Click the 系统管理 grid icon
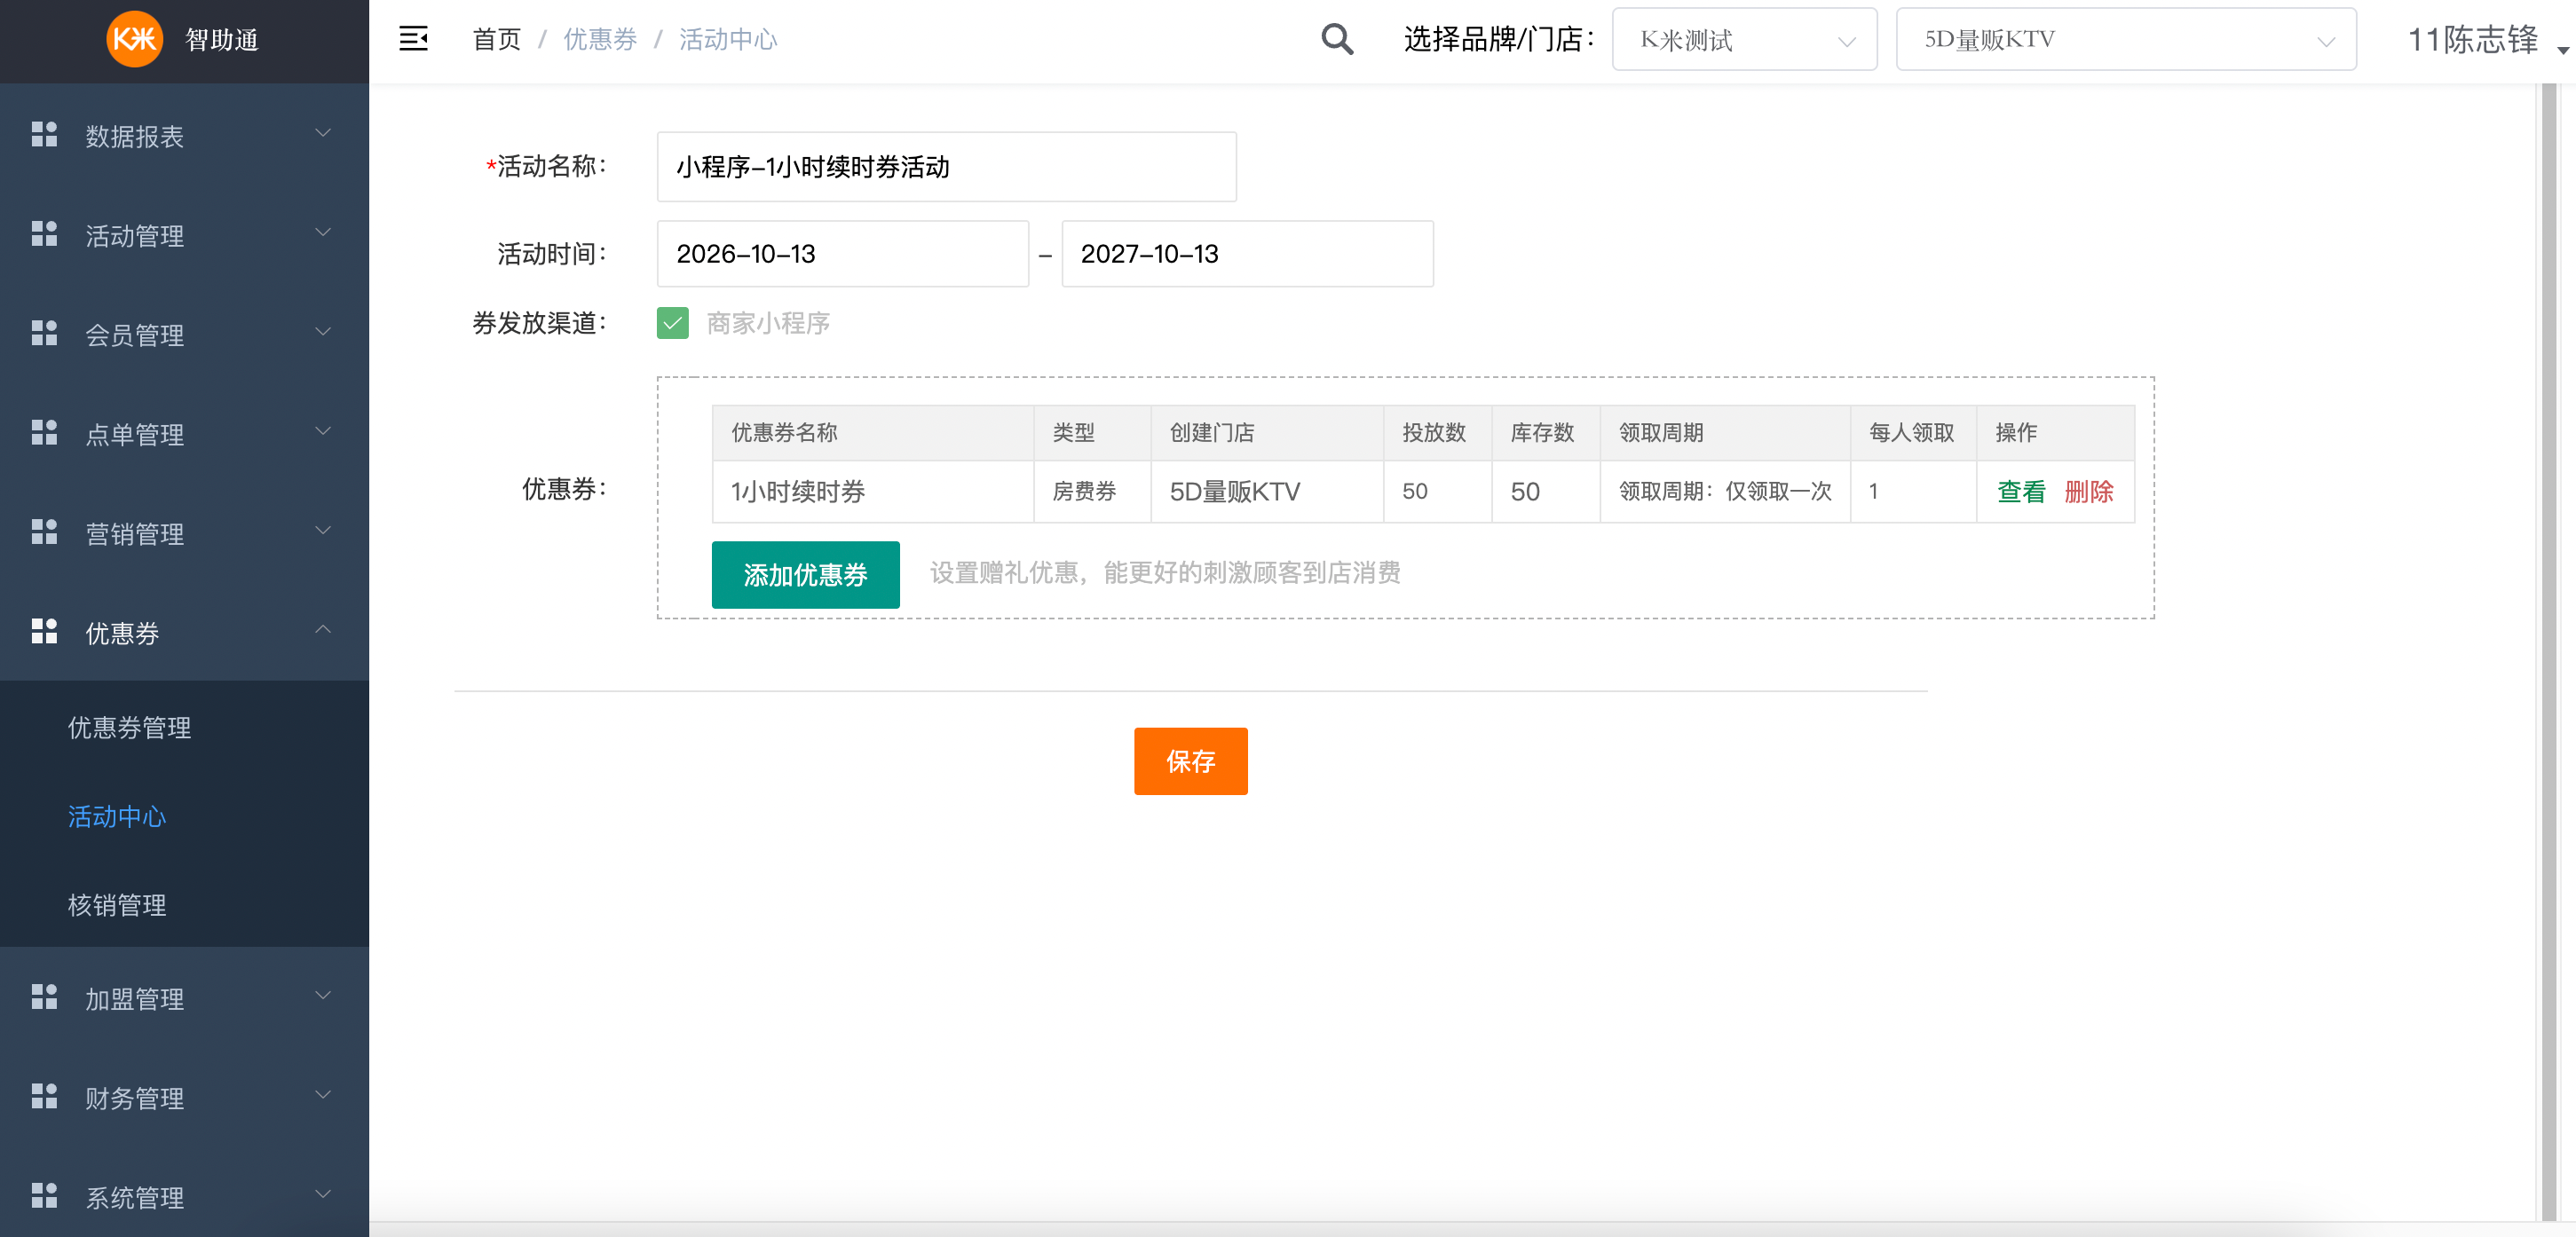This screenshot has height=1237, width=2576. pyautogui.click(x=44, y=1195)
